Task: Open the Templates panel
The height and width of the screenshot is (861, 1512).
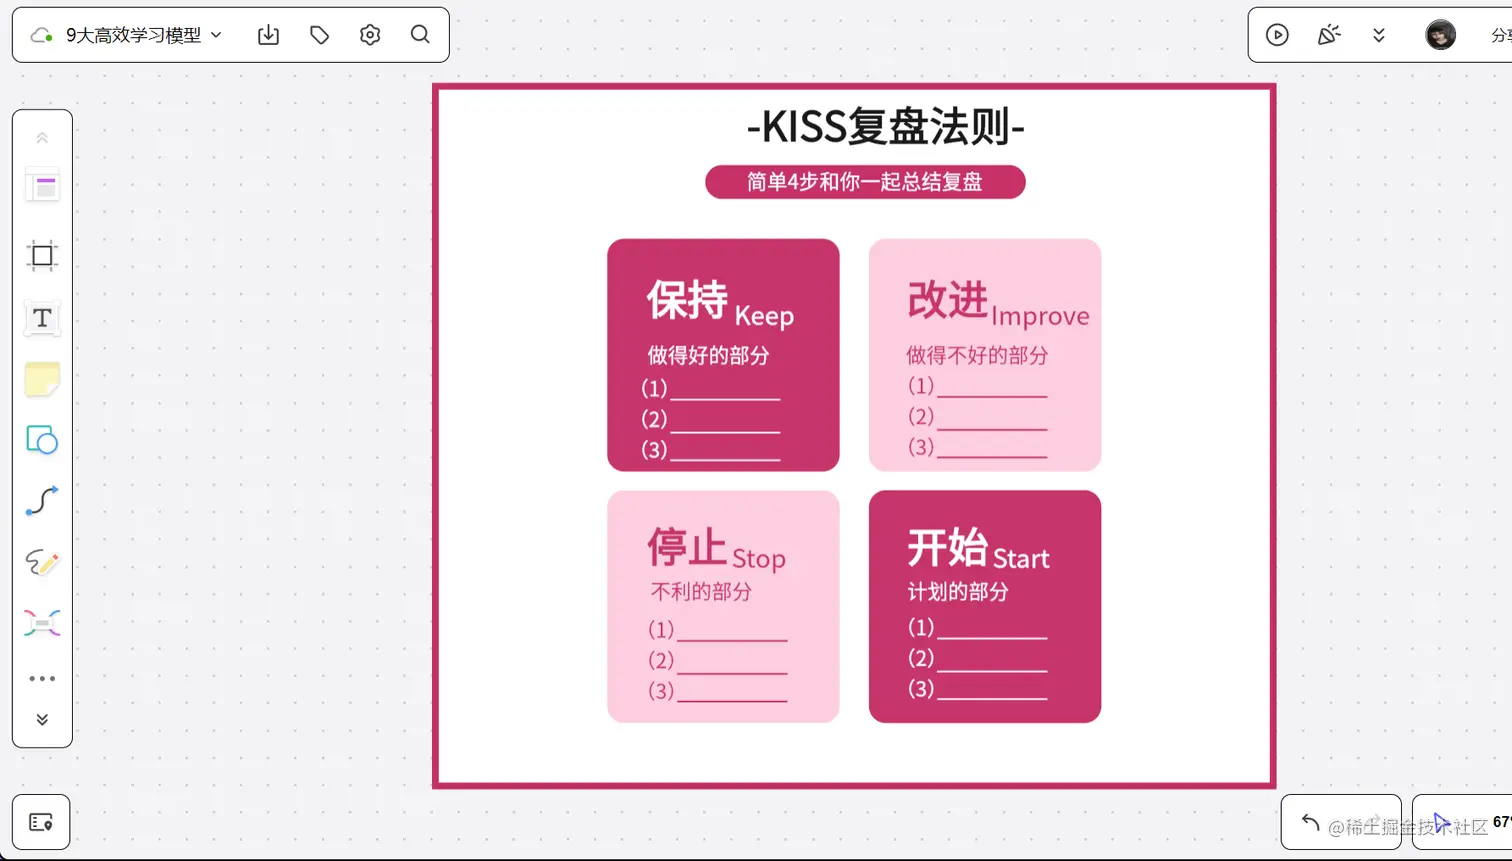Action: pos(42,184)
